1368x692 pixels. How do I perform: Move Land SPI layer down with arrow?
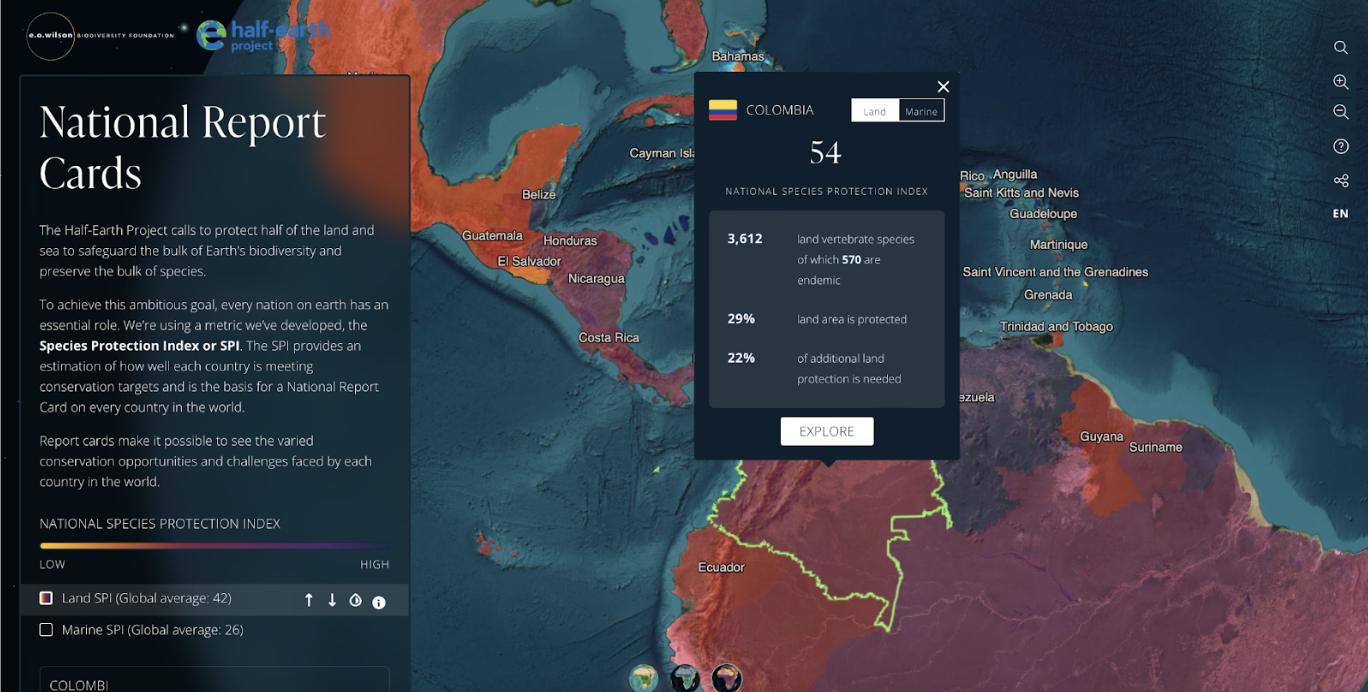point(332,600)
